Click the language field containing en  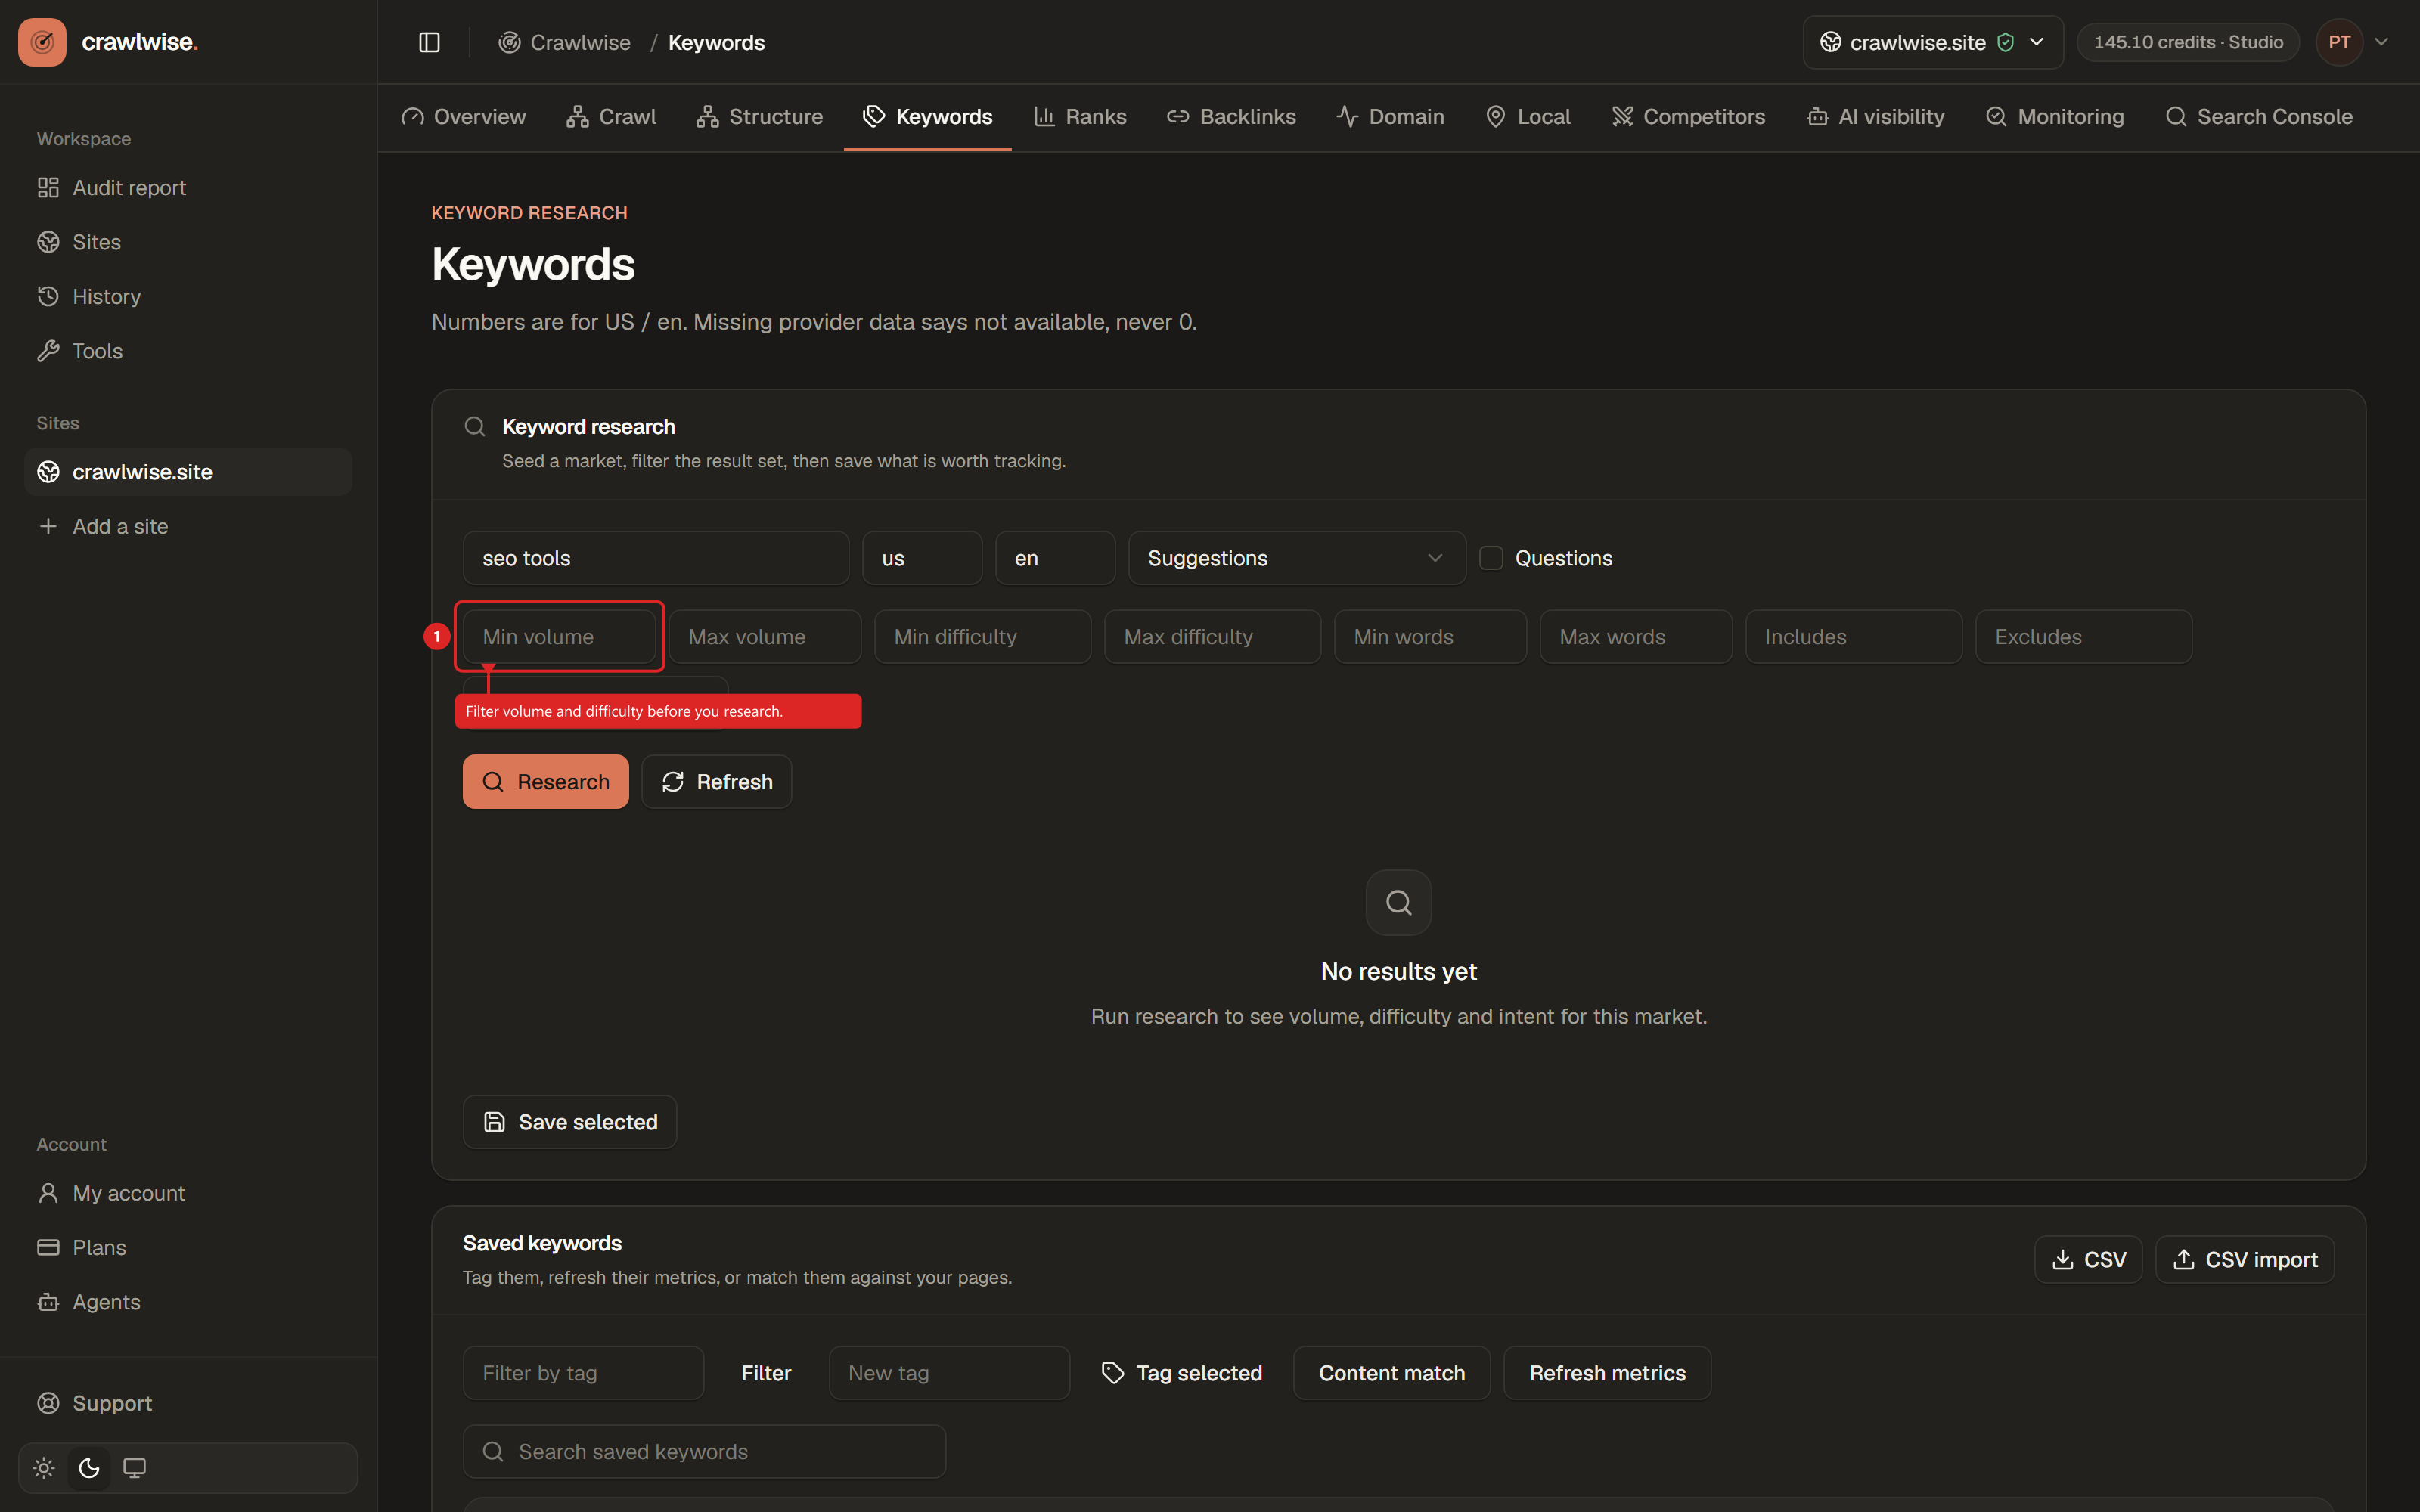tap(1055, 558)
